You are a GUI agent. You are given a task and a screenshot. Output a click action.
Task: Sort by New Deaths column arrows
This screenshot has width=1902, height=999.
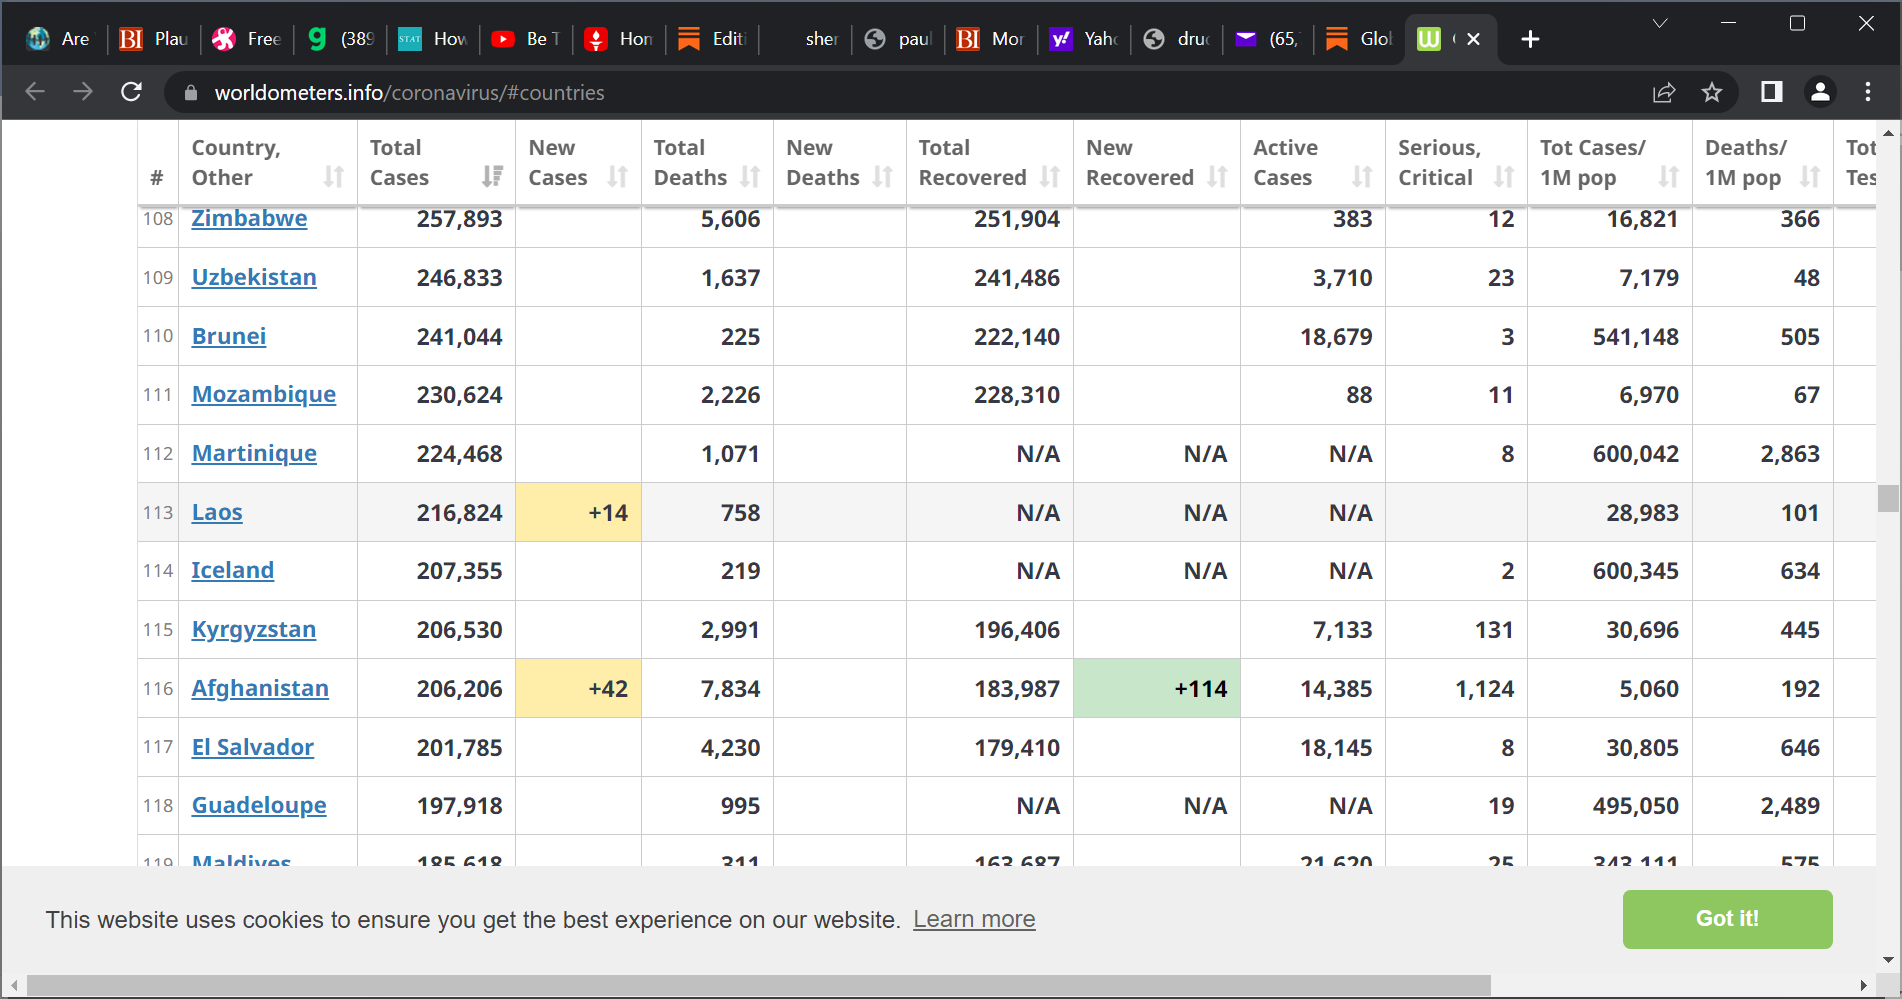pyautogui.click(x=882, y=177)
